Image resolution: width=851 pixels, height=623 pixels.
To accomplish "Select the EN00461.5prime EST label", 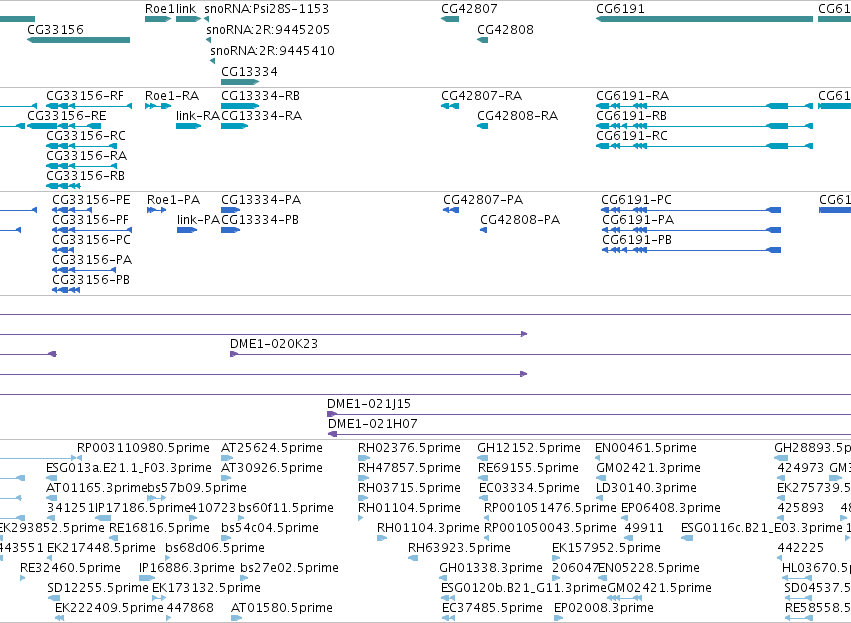I will 646,448.
